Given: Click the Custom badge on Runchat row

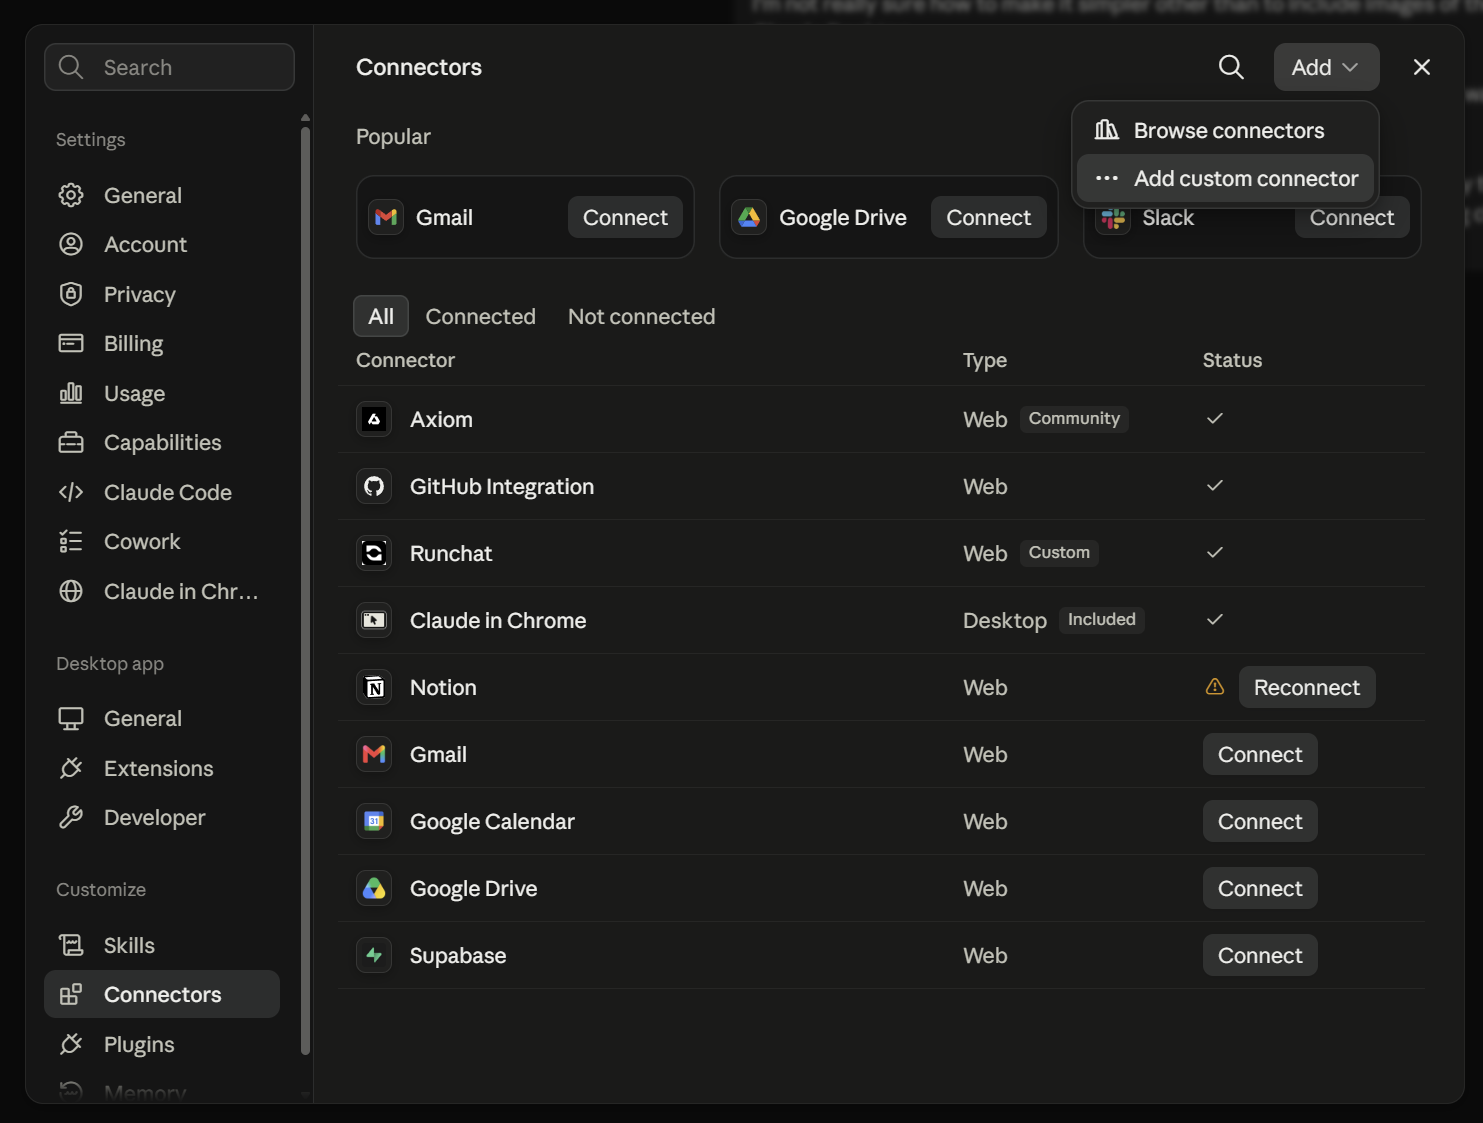Looking at the screenshot, I should click(1059, 552).
